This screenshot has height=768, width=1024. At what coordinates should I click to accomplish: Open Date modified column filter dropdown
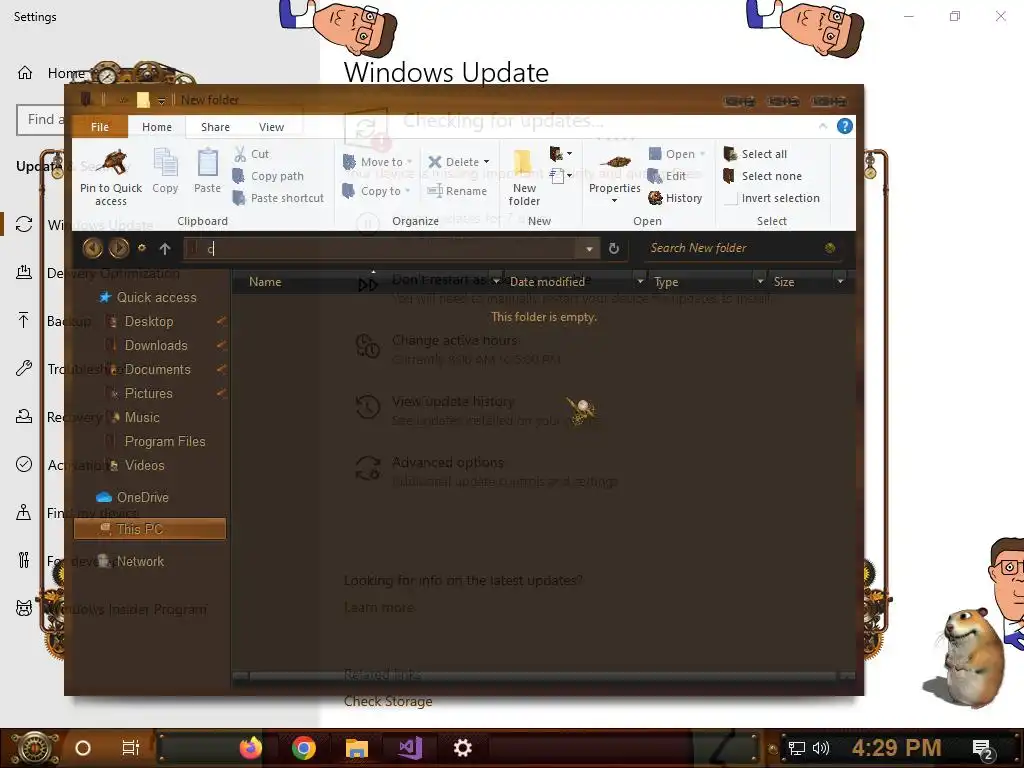(x=640, y=281)
